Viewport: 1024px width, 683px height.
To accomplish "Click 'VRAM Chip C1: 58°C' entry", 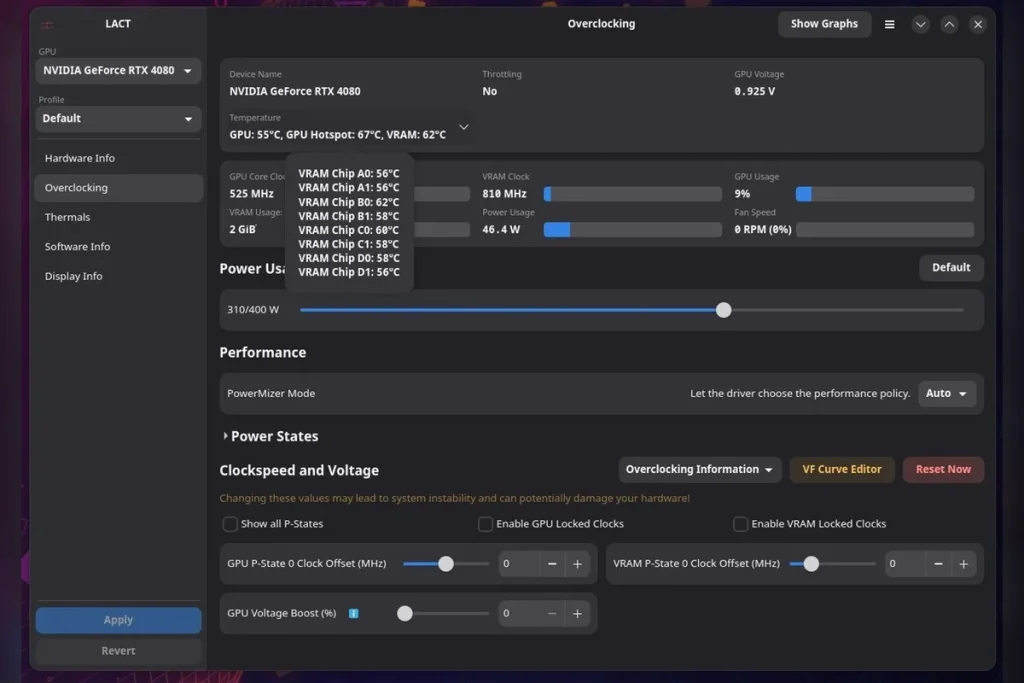I will [x=349, y=244].
